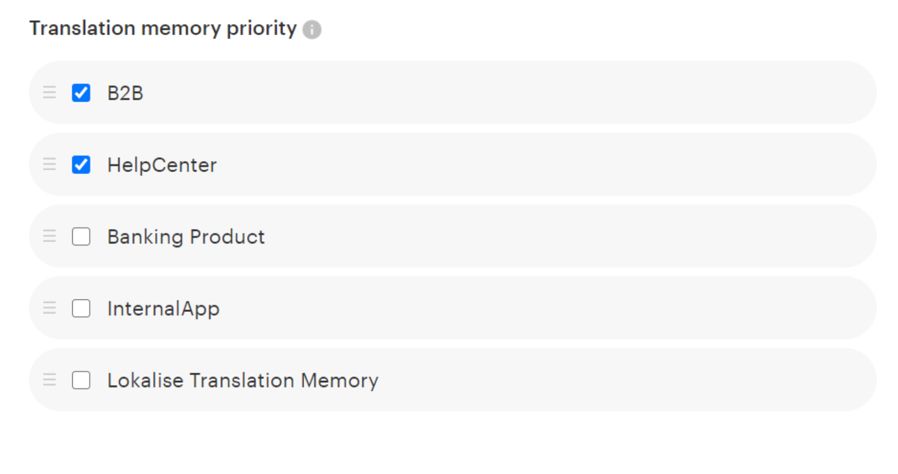Click the InternalApp label text
Screen dimensions: 898x474
tap(163, 309)
